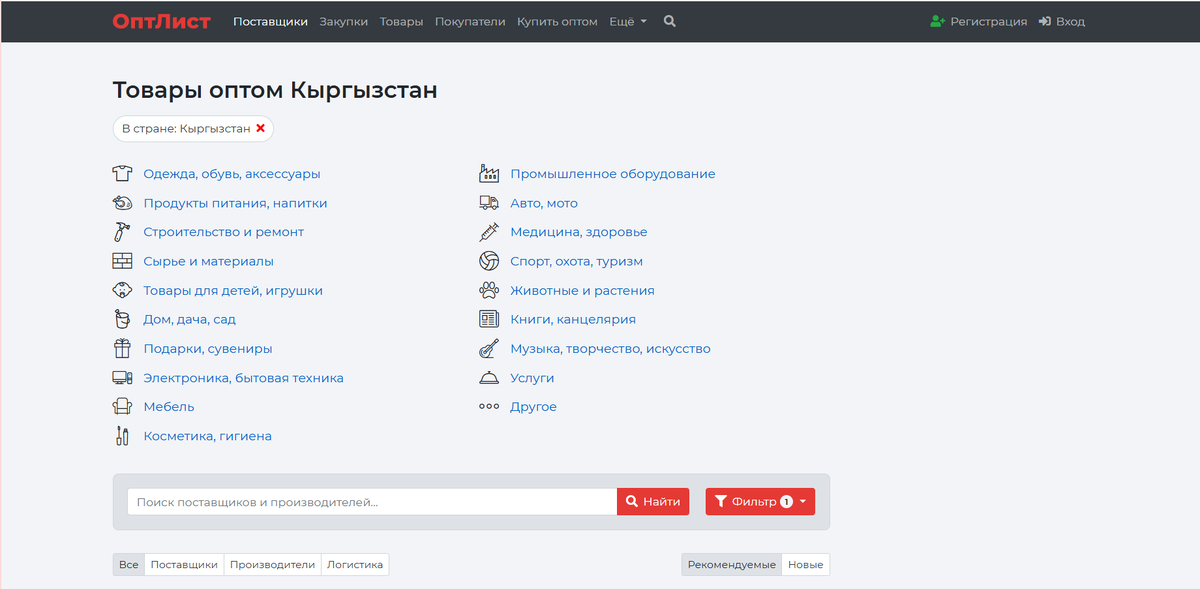Open Закупки in the top menu
Viewport: 1200px width, 589px height.
tap(344, 21)
